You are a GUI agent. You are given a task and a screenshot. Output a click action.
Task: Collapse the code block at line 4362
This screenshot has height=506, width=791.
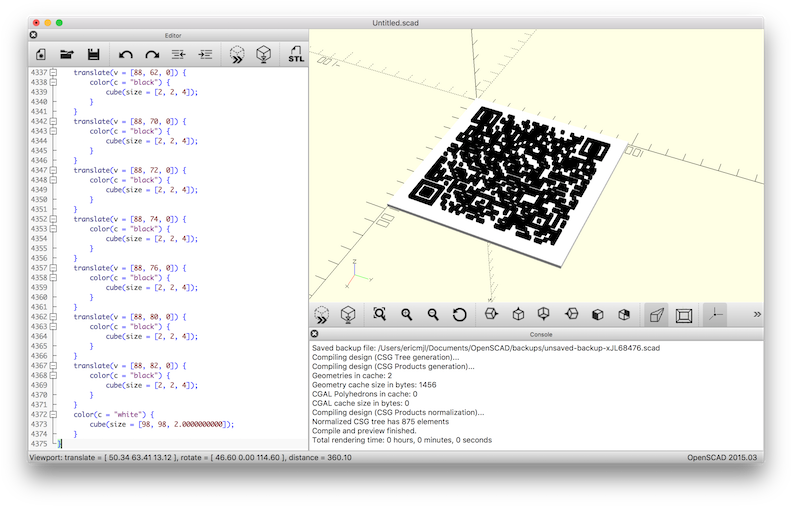click(x=53, y=317)
